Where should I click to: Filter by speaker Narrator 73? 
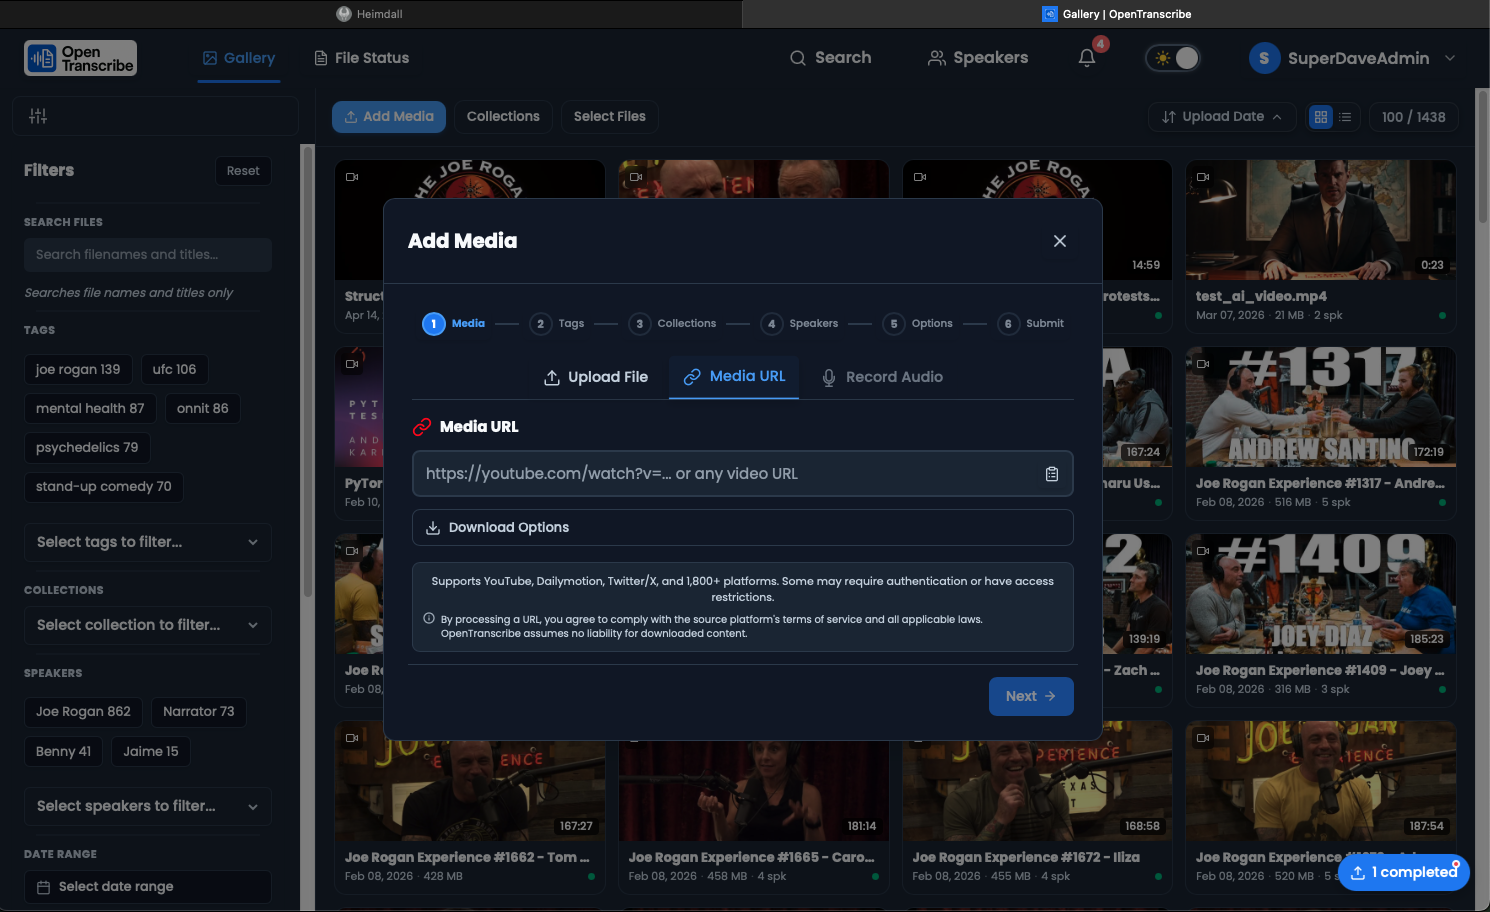199,712
